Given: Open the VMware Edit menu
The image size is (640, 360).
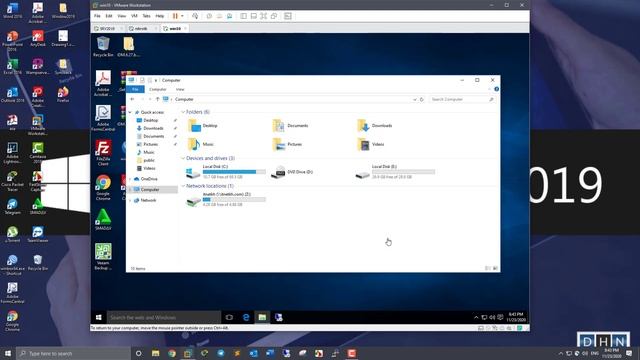Looking at the screenshot, I should pos(109,16).
